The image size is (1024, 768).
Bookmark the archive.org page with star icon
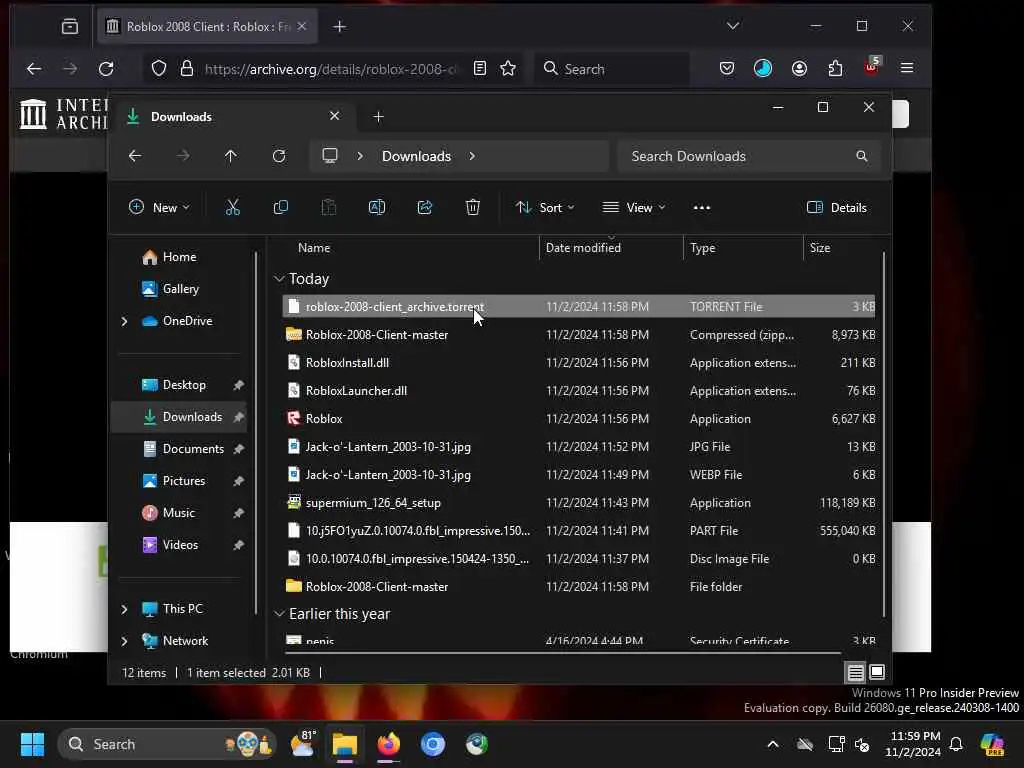tap(508, 69)
